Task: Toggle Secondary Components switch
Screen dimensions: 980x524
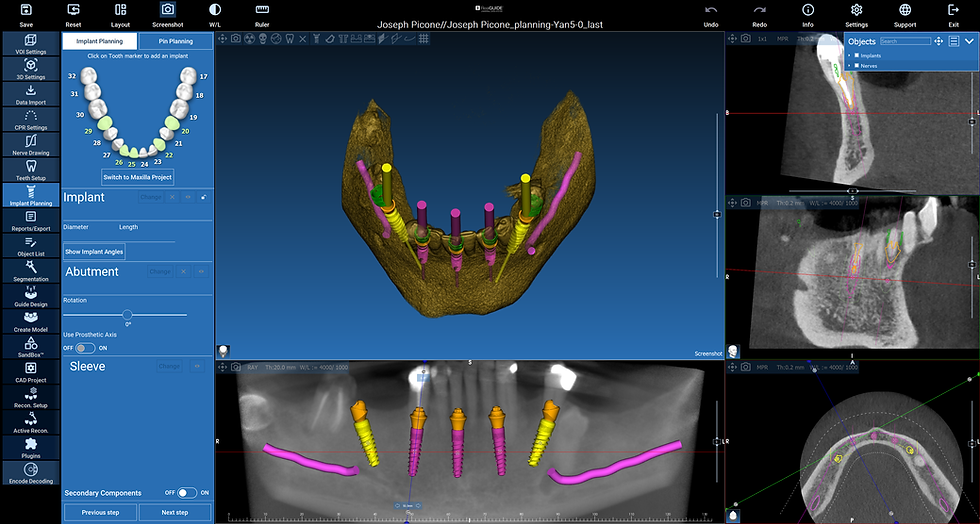Action: tap(187, 493)
